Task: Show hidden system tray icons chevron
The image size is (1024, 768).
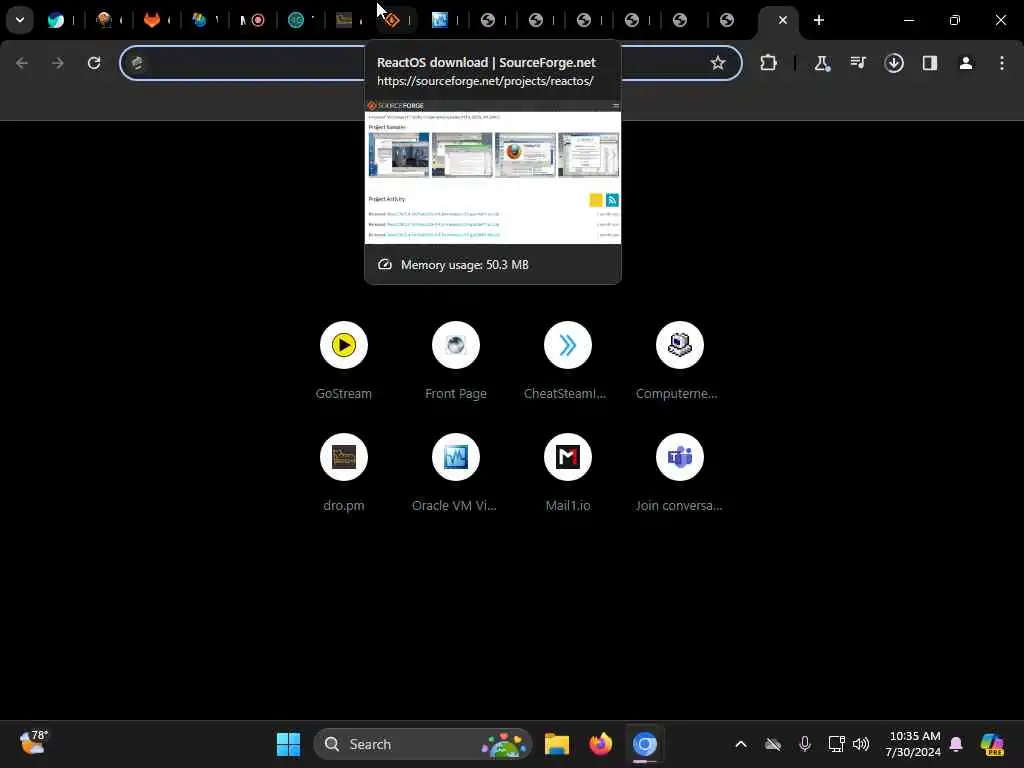Action: coord(741,744)
